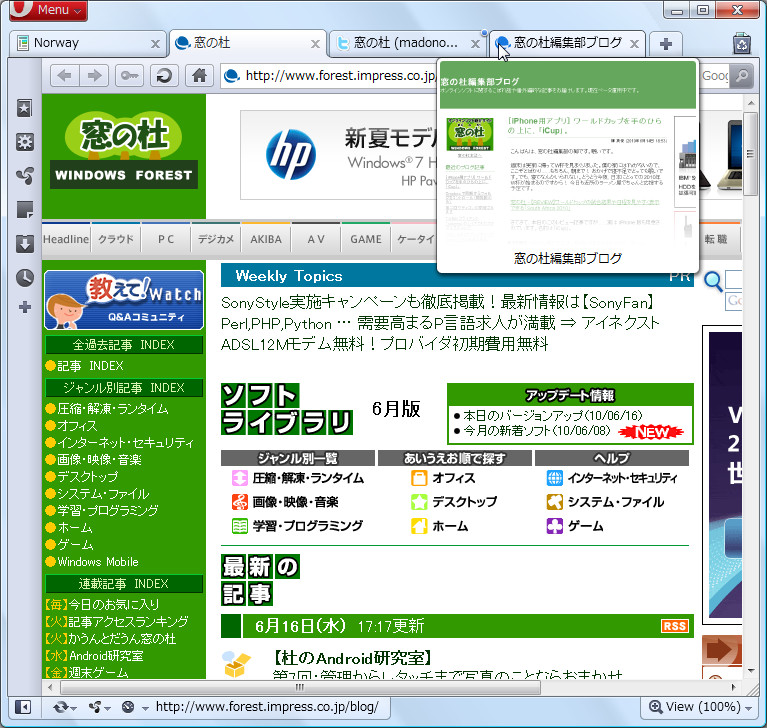Viewport: 767px width, 728px height.
Task: Click the hp advertisement banner
Action: coord(338,155)
